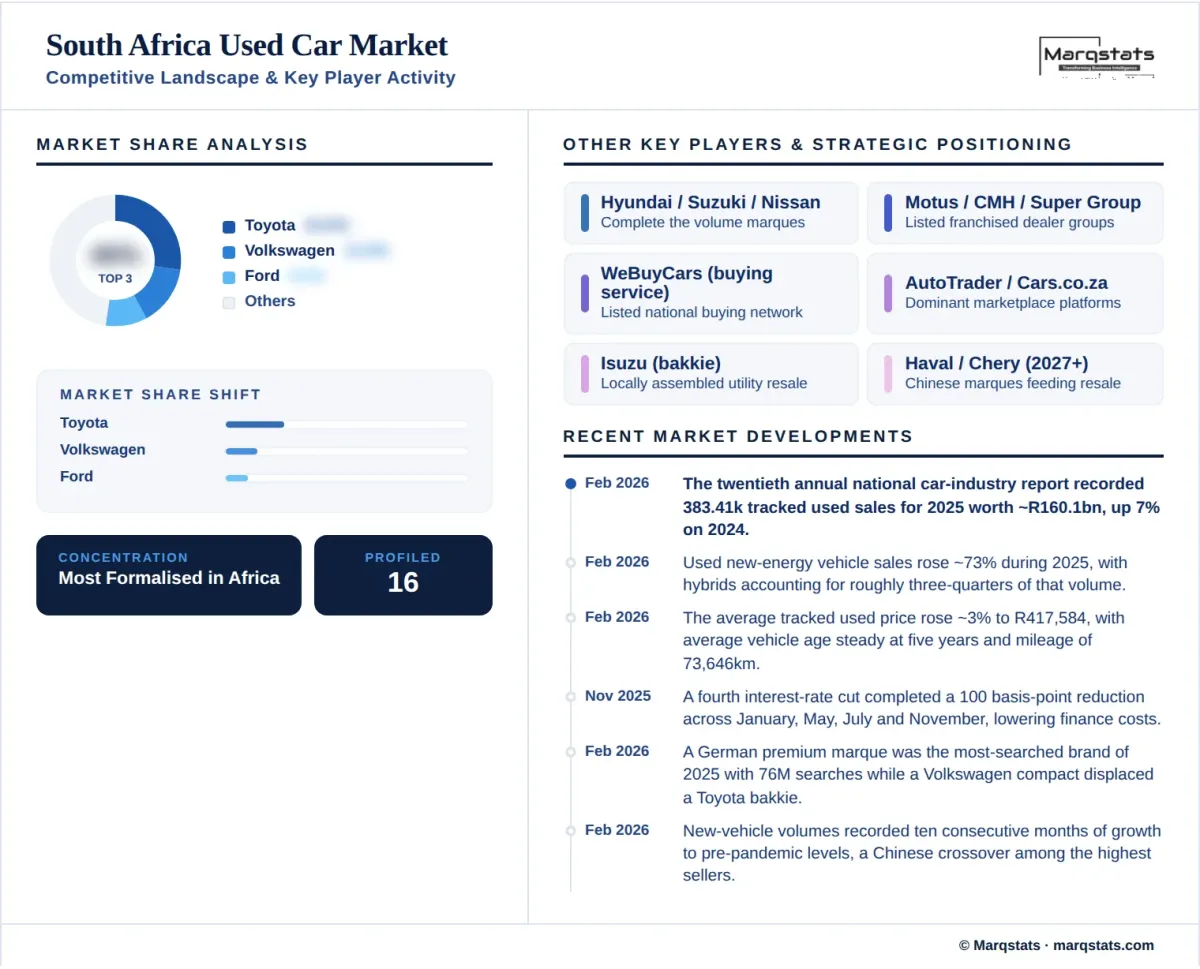
Task: Click 'Locally assembled utility resale' subtitle
Action: 704,384
